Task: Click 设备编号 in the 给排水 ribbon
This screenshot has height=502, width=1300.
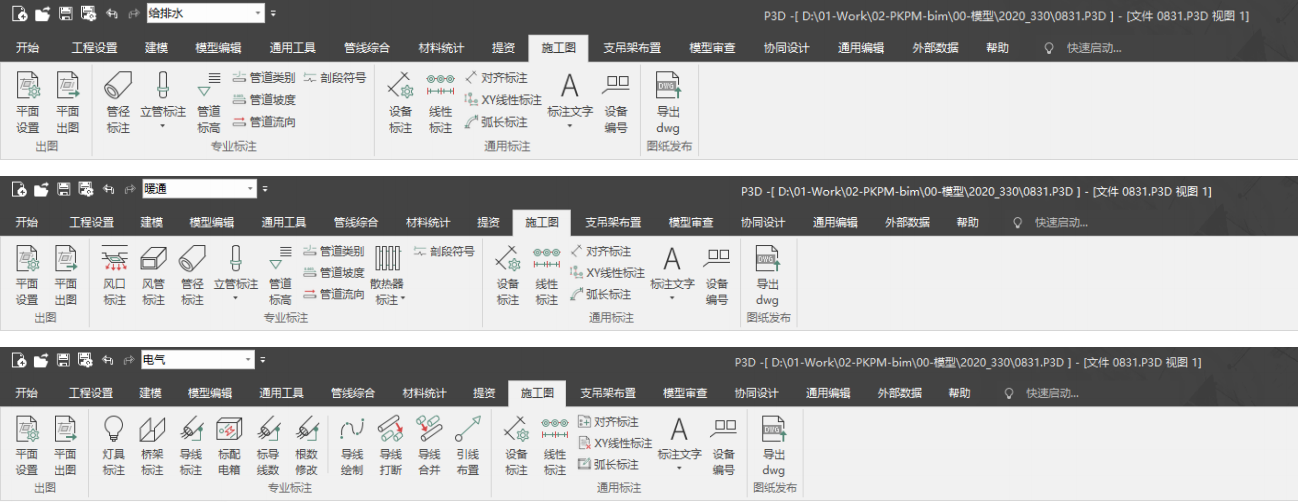Action: click(616, 103)
